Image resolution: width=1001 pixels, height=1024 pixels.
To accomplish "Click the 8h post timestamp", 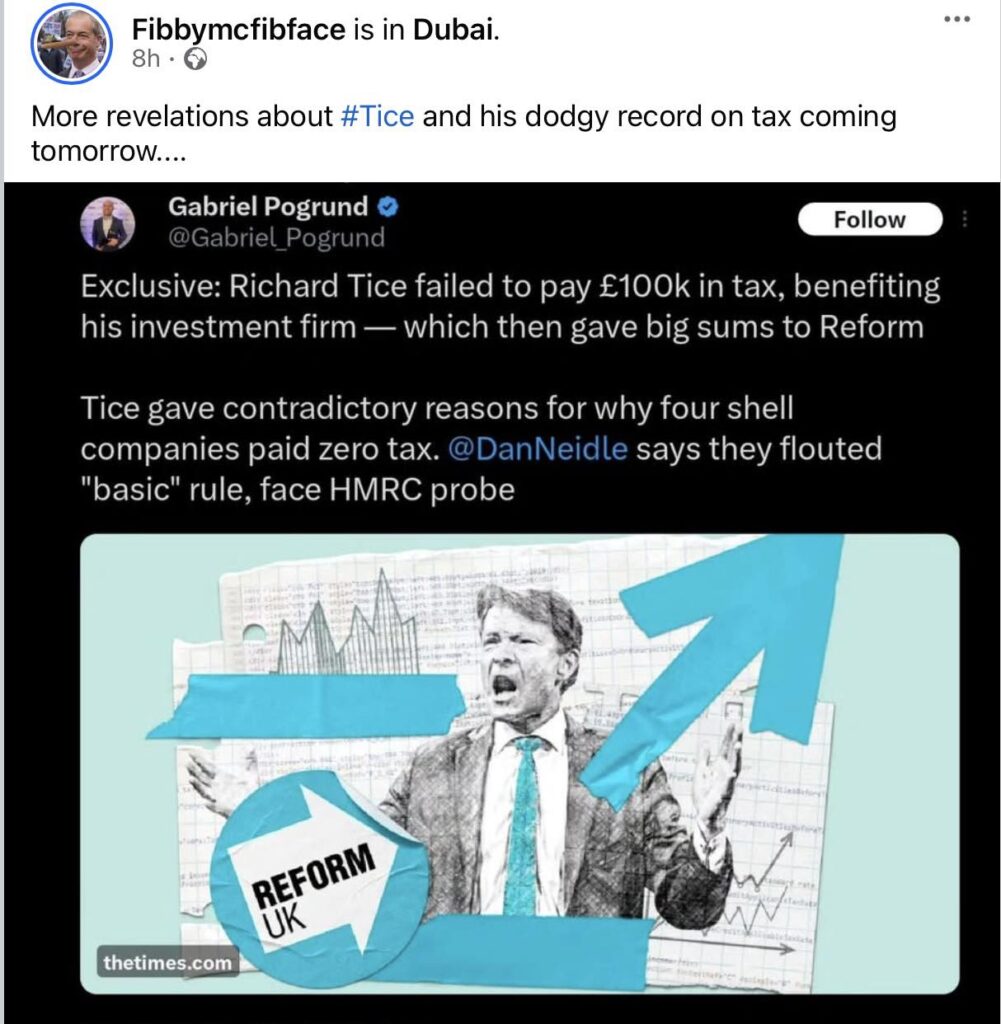I will [x=146, y=59].
